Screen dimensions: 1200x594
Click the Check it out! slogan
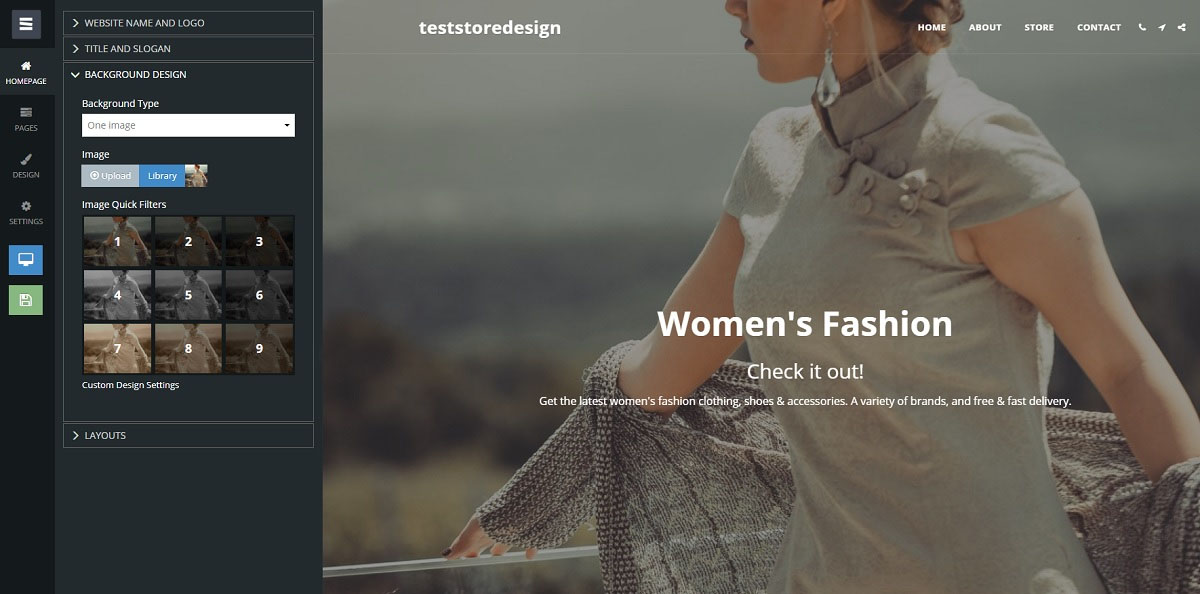pyautogui.click(x=805, y=372)
